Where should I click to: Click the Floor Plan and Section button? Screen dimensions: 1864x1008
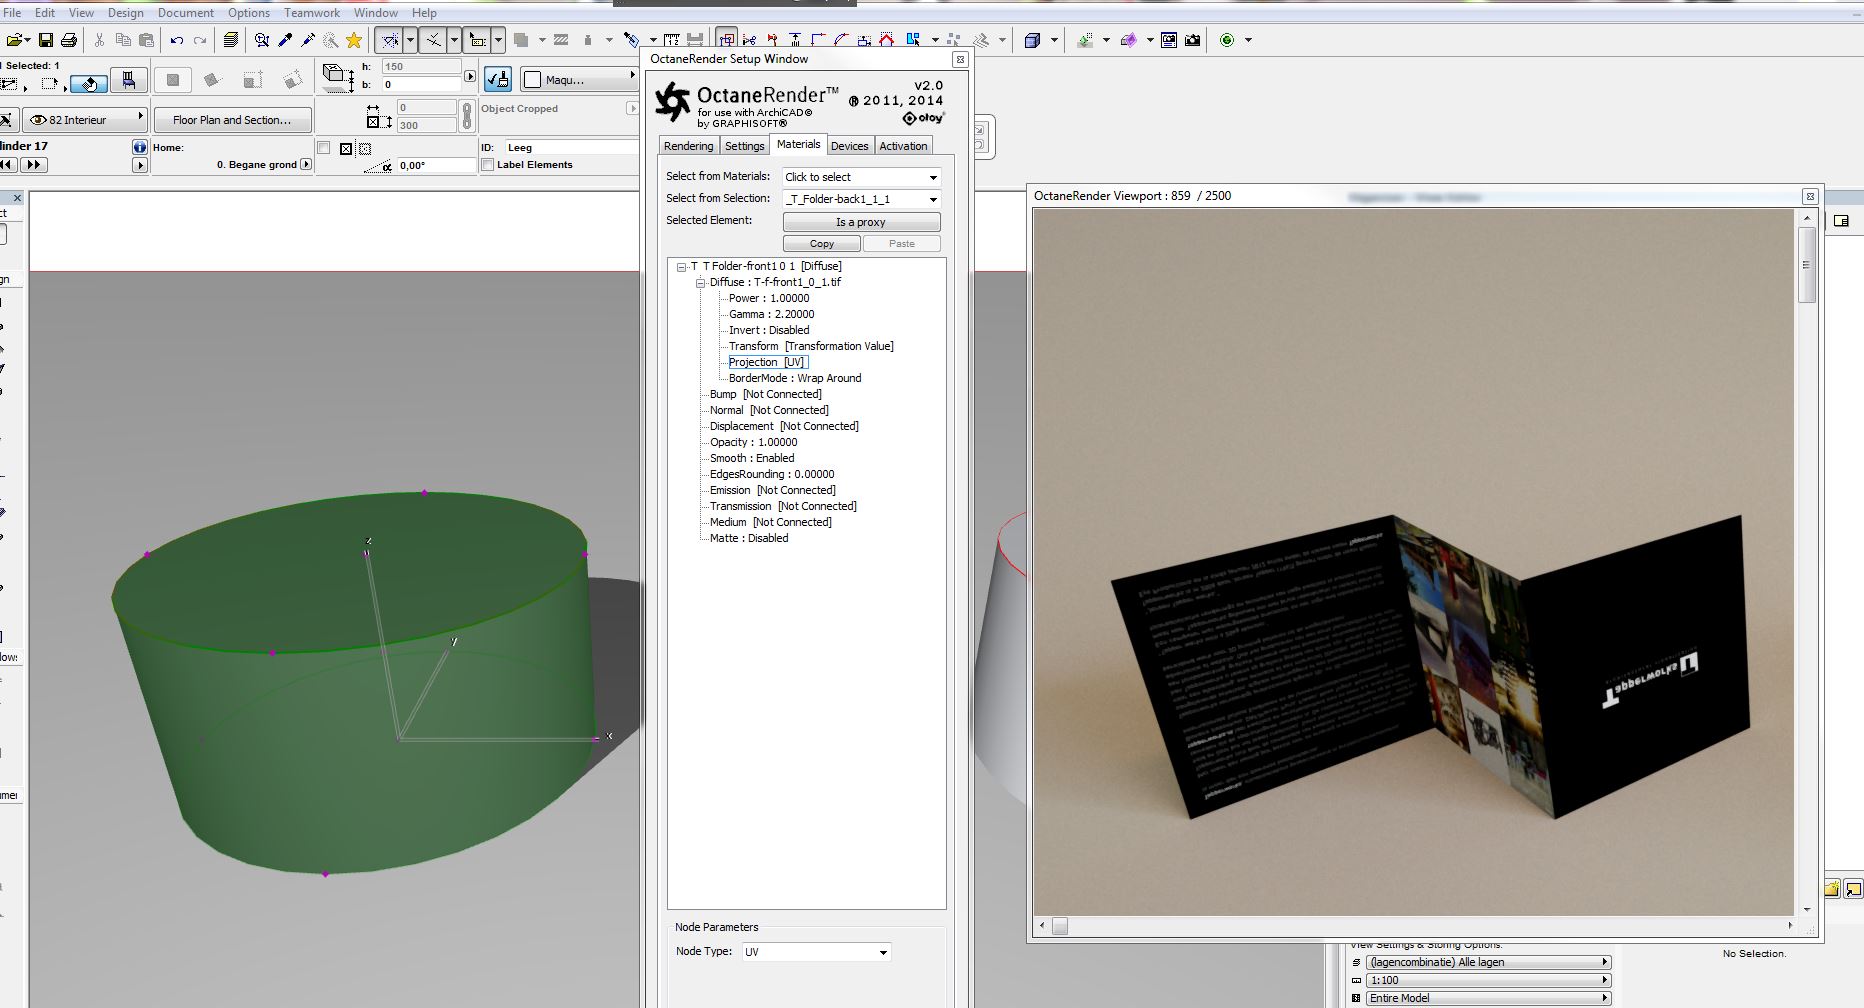click(x=232, y=120)
